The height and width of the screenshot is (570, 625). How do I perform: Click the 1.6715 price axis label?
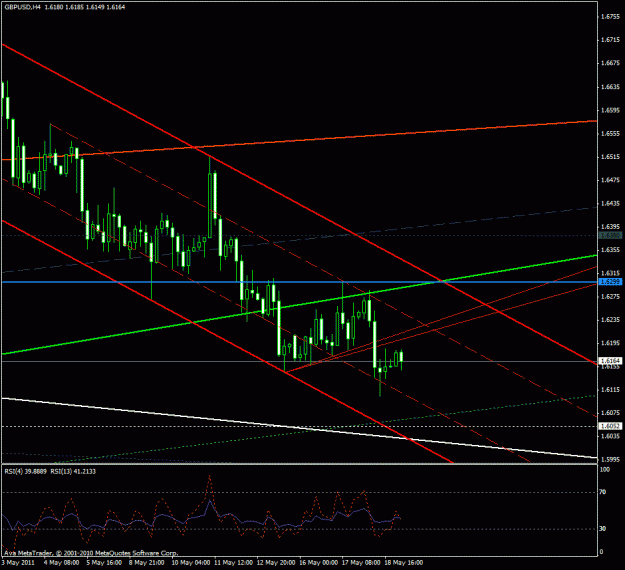coord(610,40)
